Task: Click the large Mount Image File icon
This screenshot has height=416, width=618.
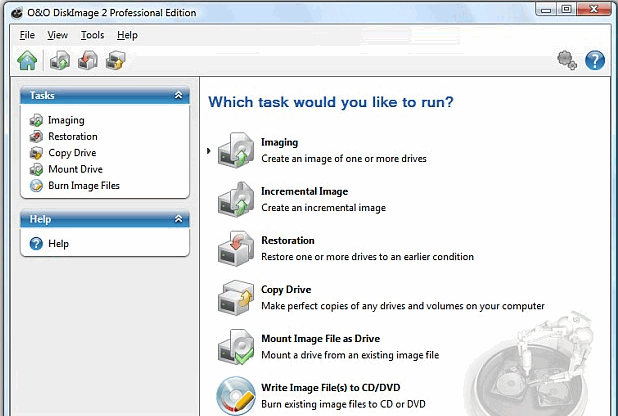Action: 236,347
